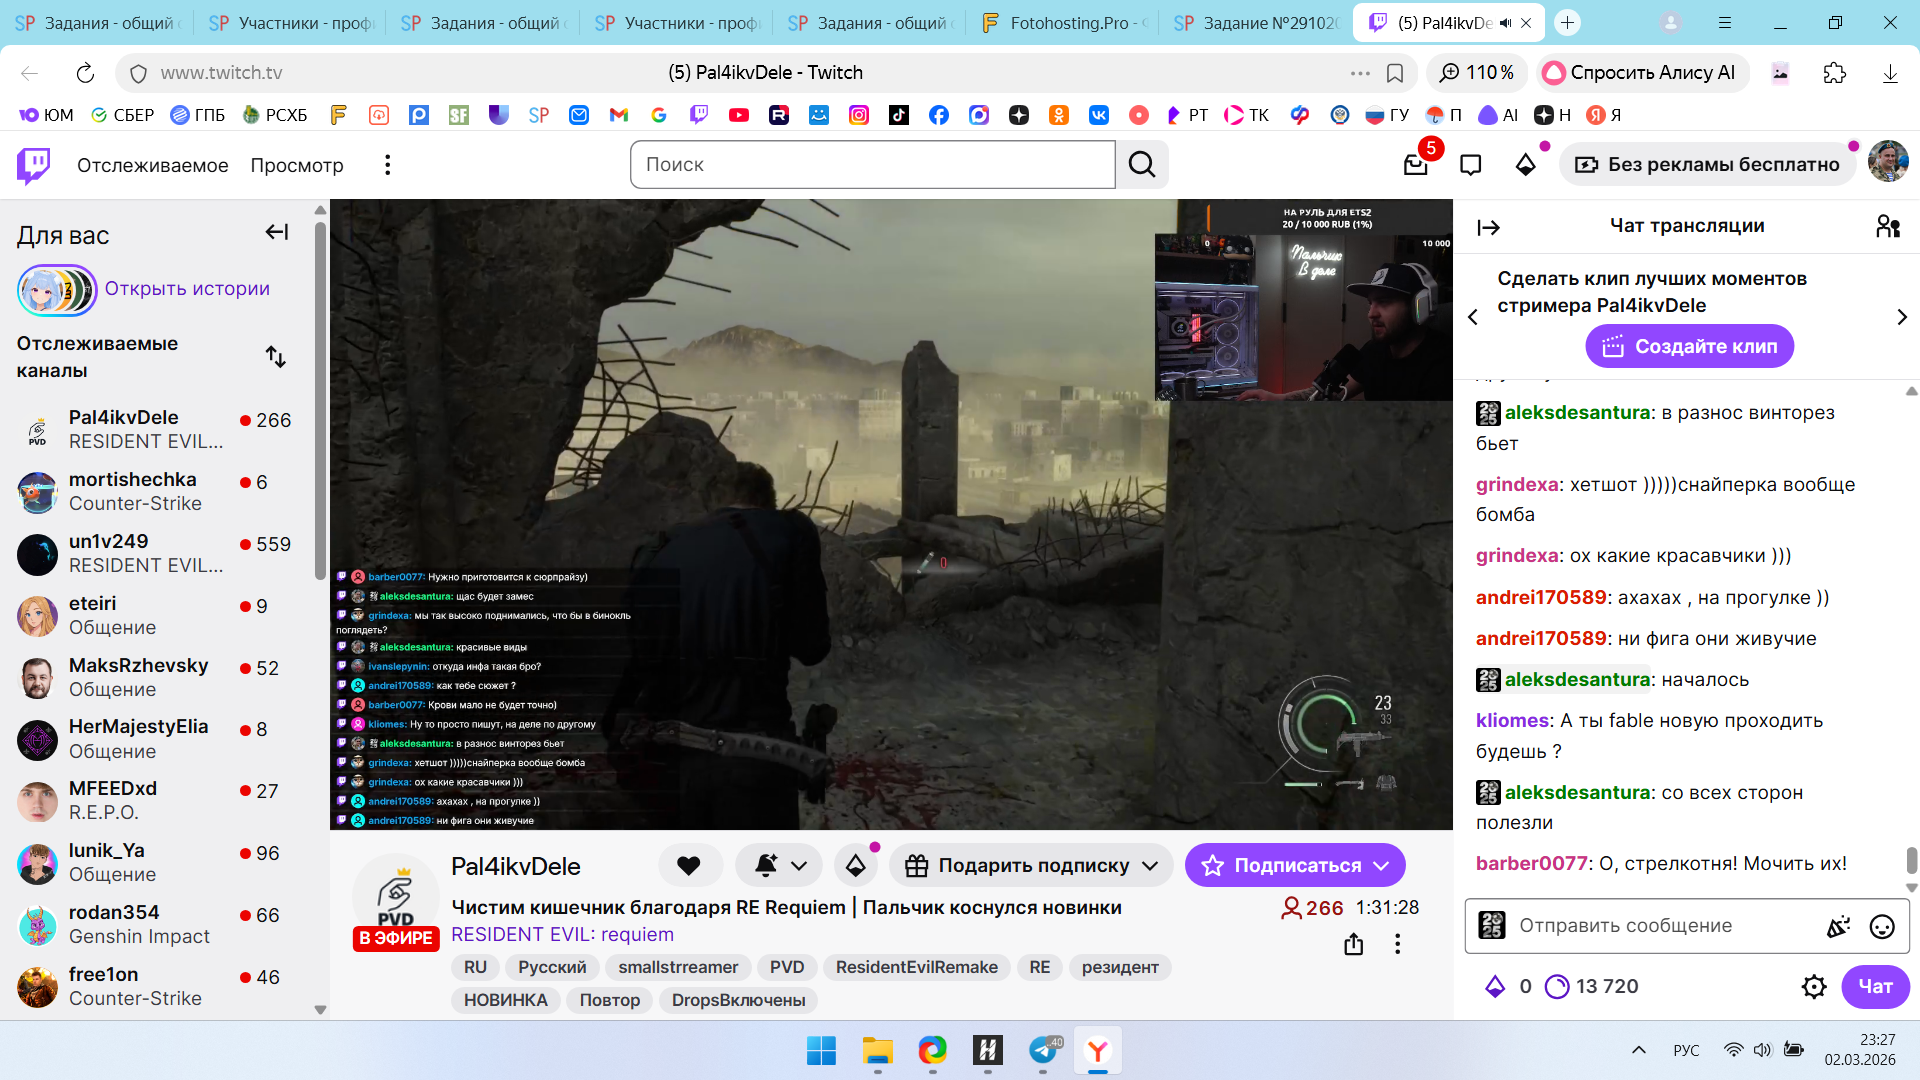Open the chat community members list icon
1920x1080 pixels.
pos(1887,227)
